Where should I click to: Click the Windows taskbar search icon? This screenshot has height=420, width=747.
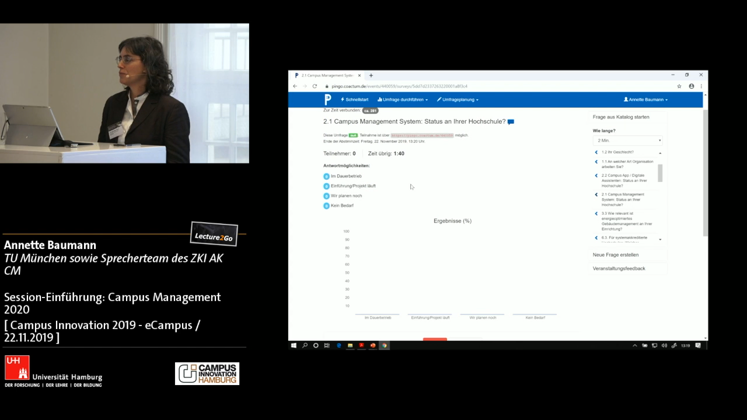[x=305, y=346]
